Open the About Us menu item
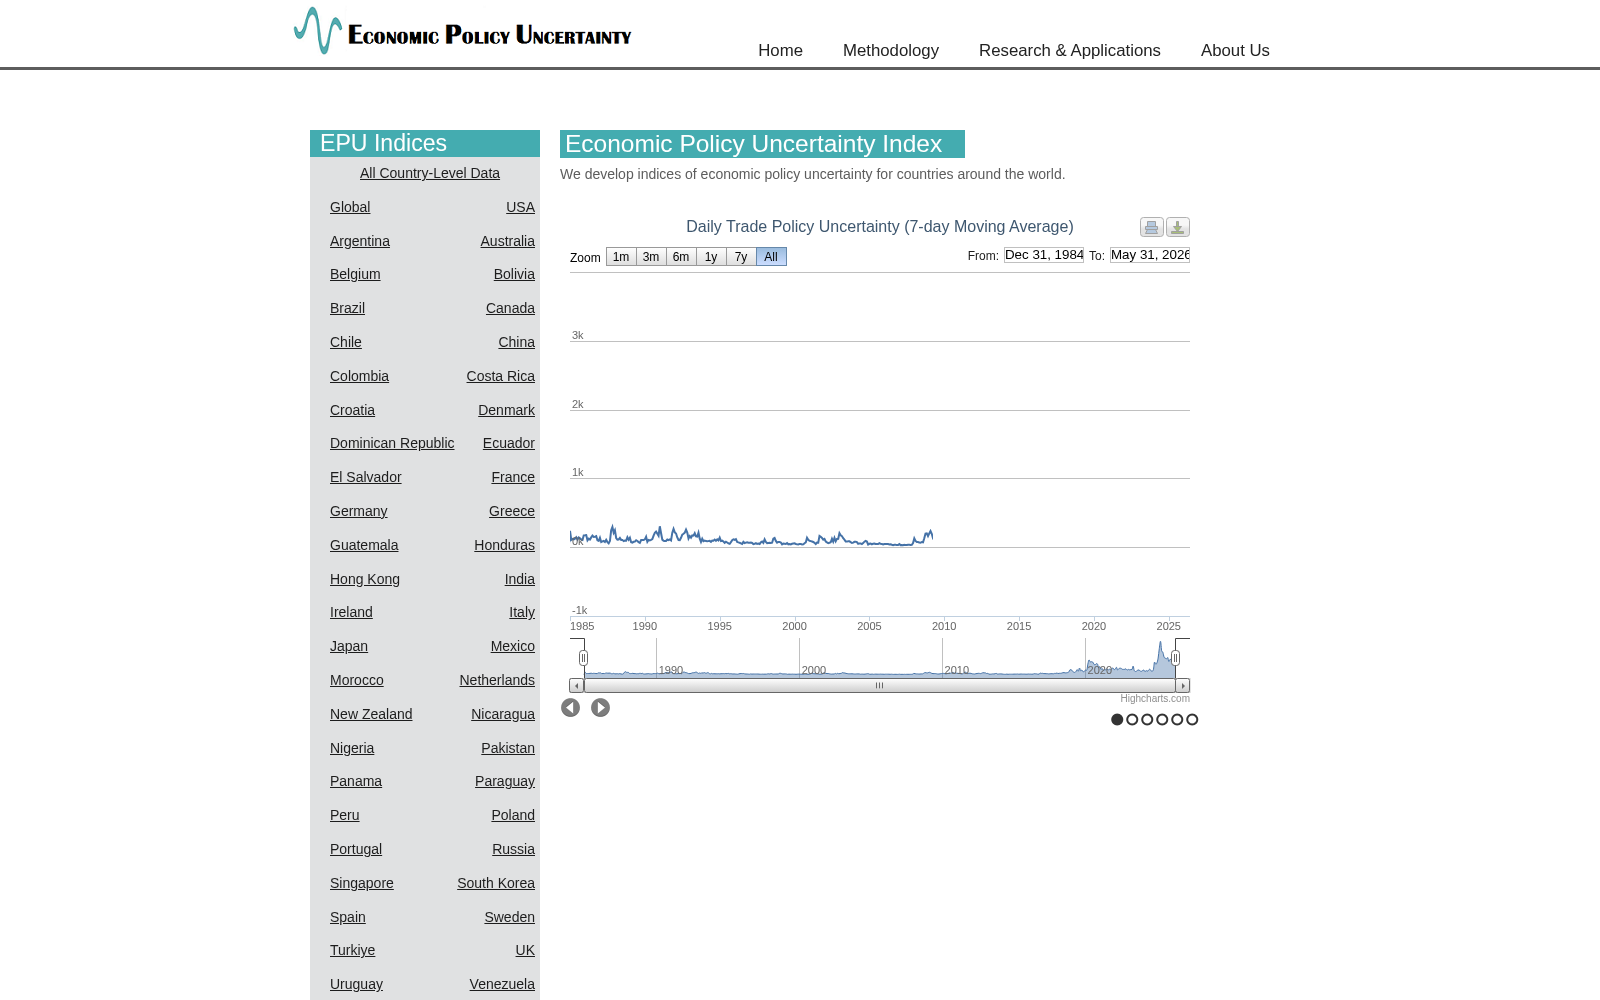 [x=1235, y=50]
